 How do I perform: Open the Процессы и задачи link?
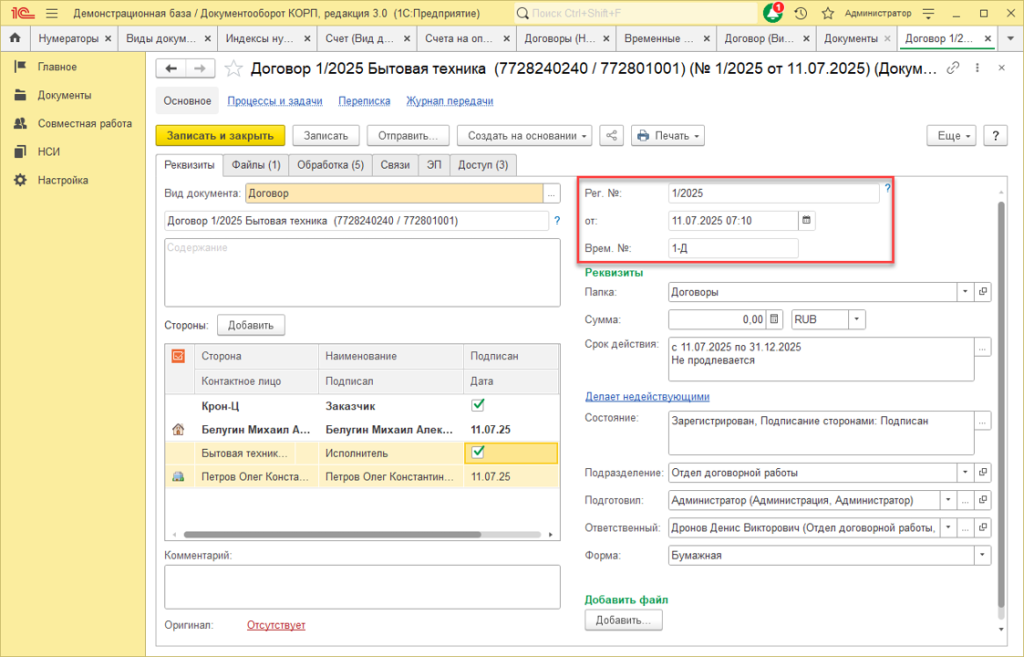coord(275,101)
